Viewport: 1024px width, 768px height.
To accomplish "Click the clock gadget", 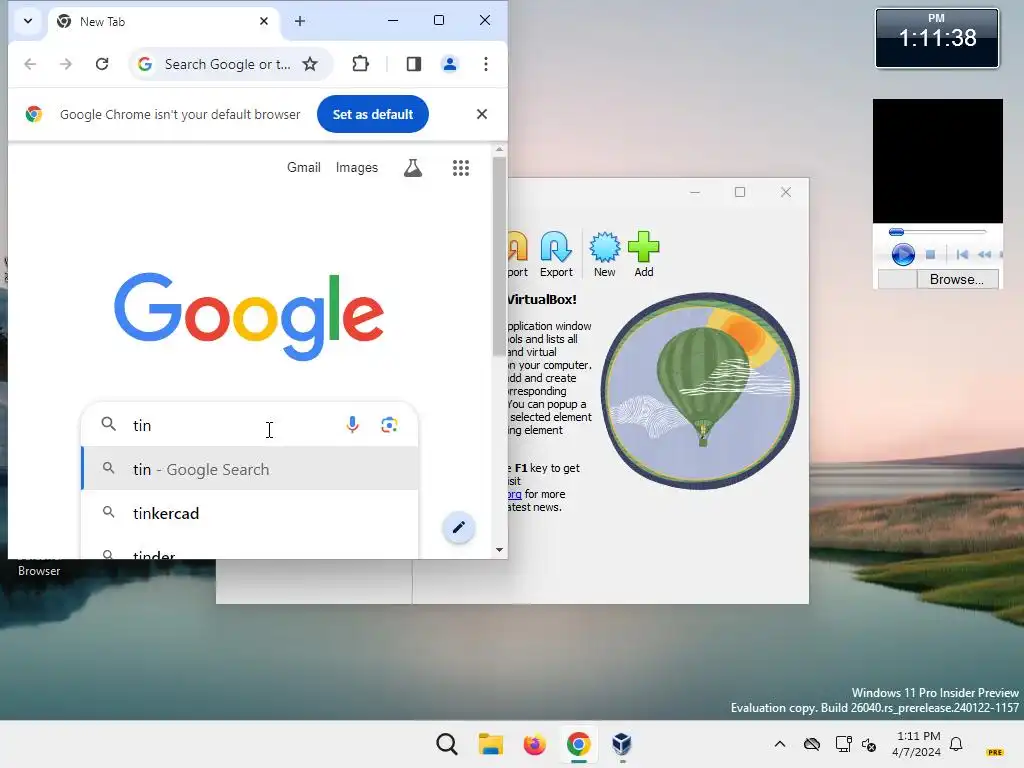I will pyautogui.click(x=937, y=38).
